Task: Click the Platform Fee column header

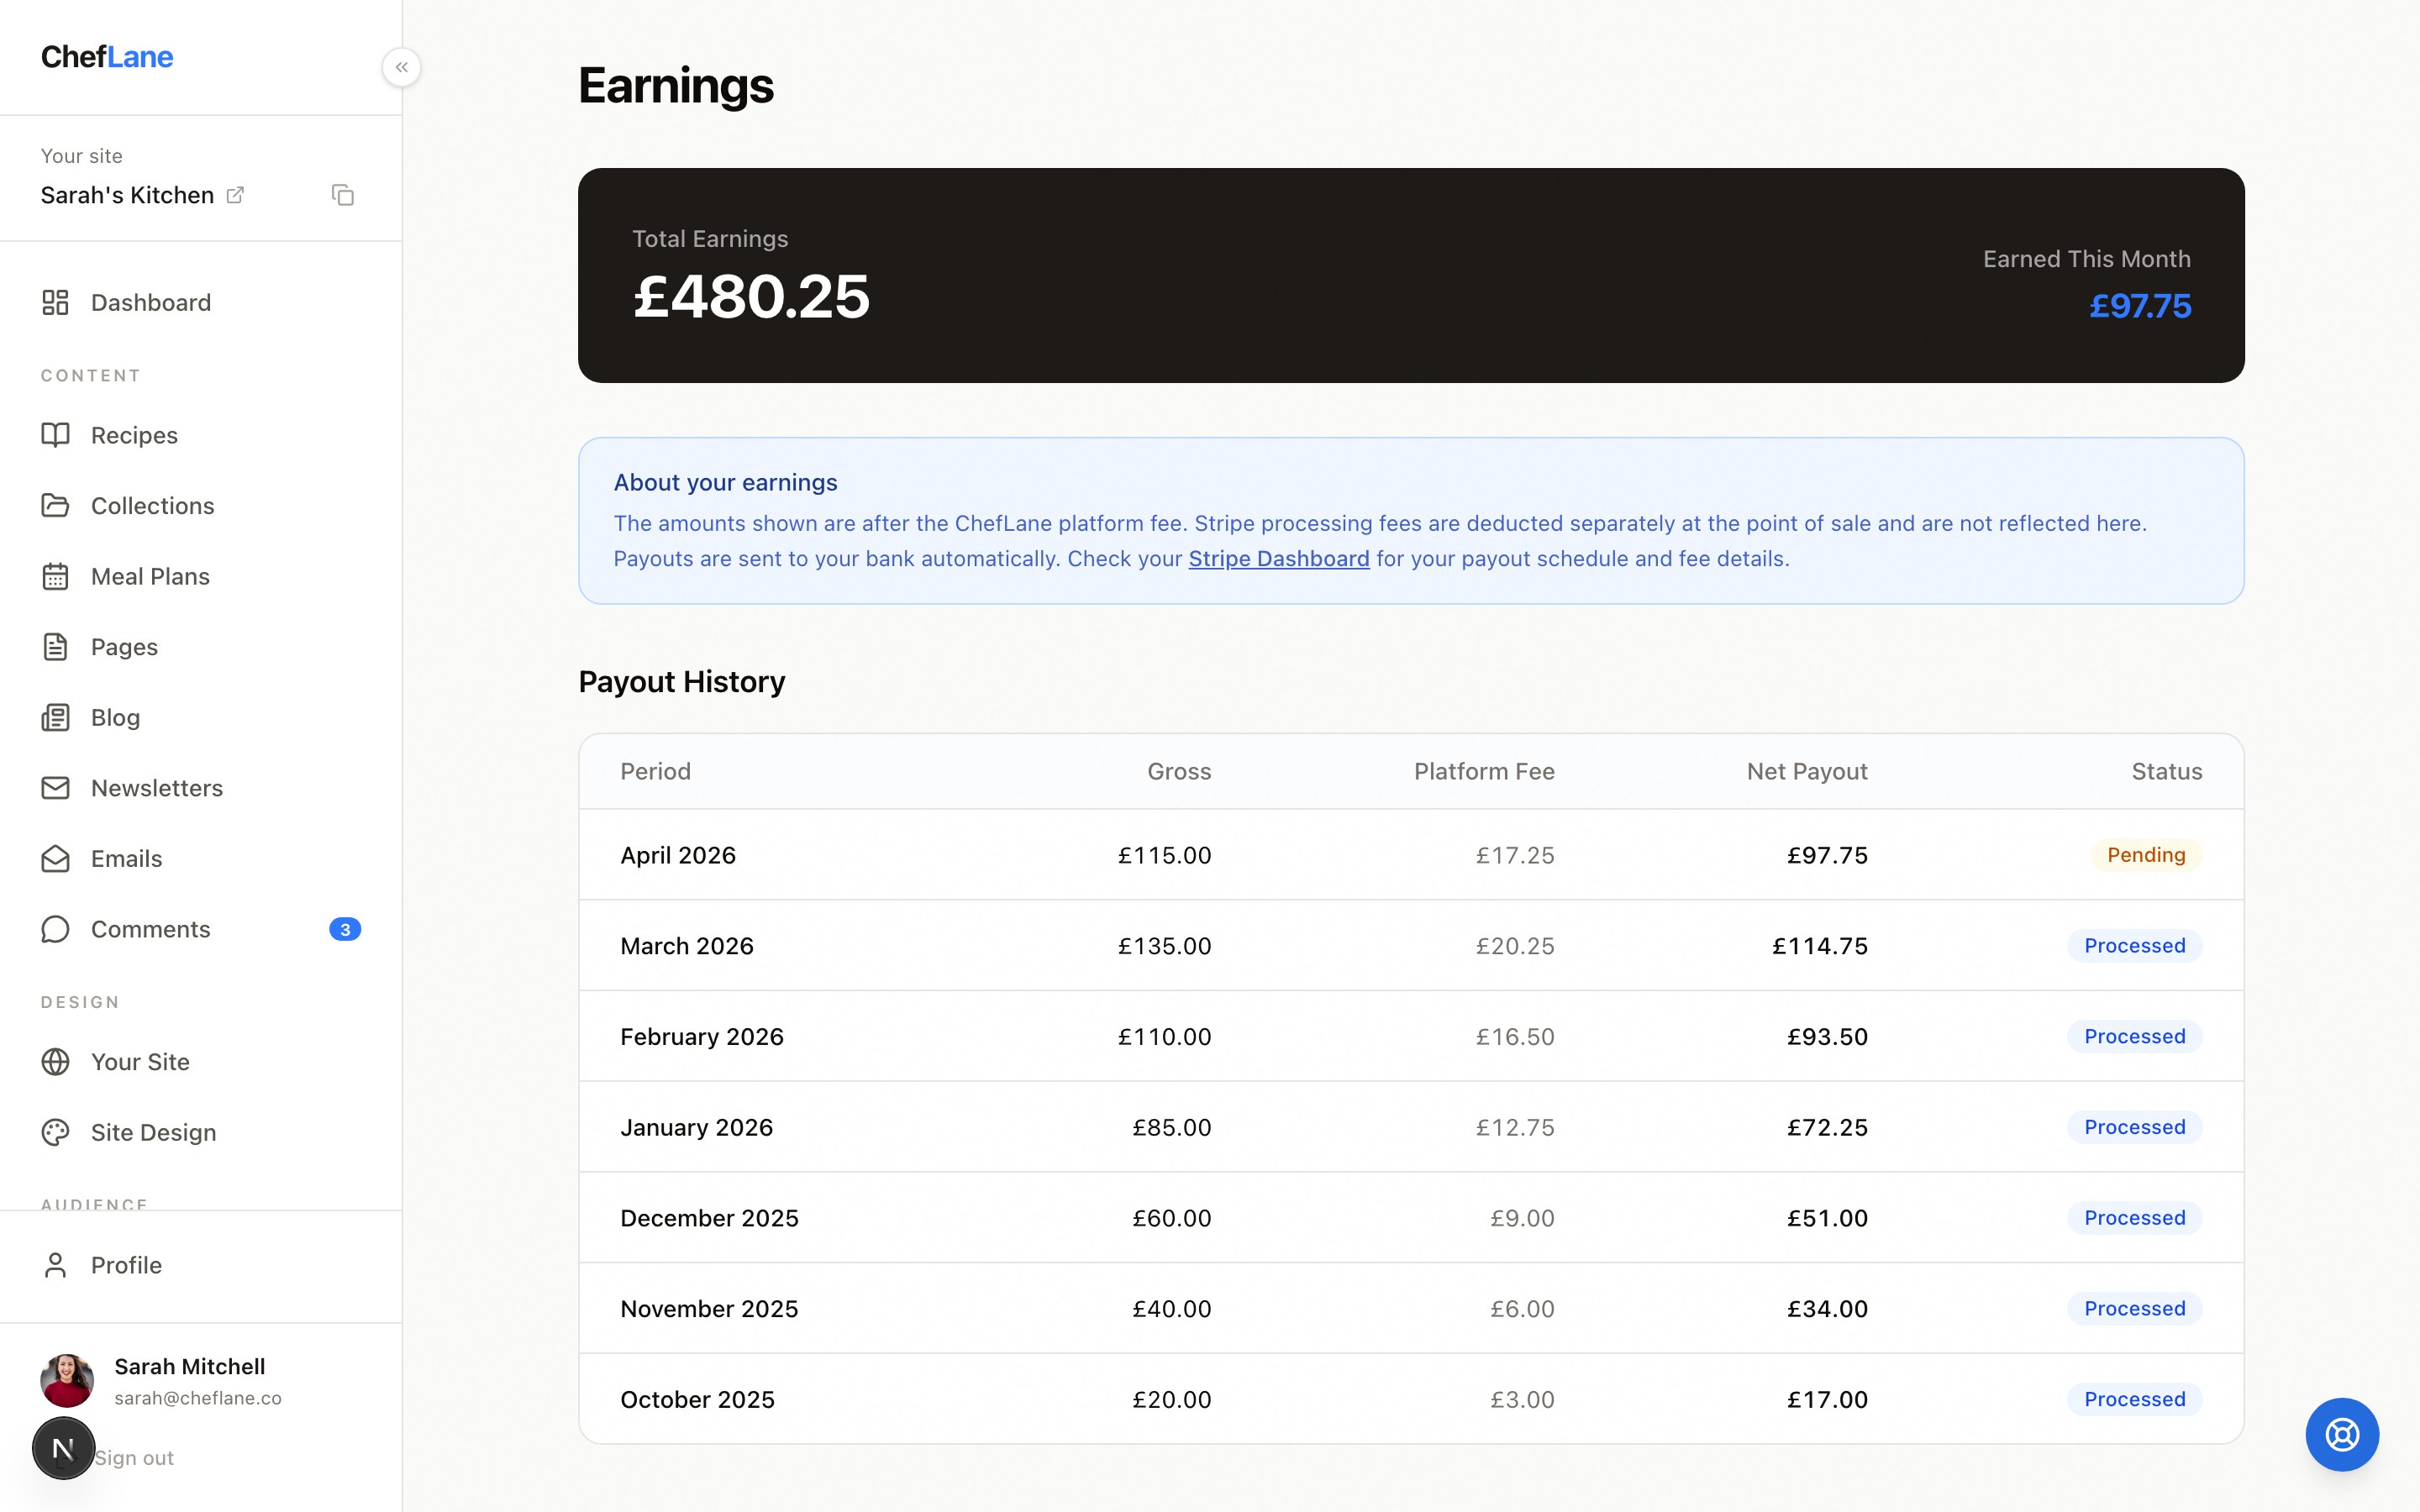Action: pos(1484,771)
